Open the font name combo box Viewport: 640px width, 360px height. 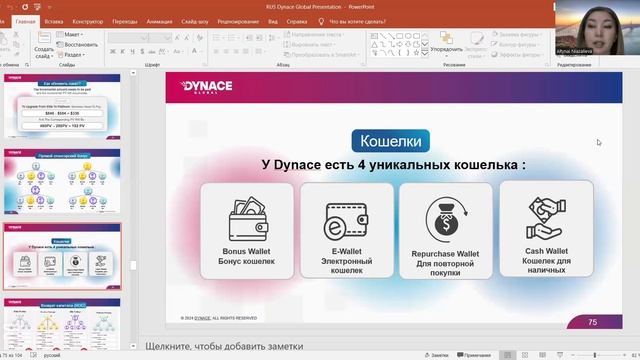click(x=128, y=38)
